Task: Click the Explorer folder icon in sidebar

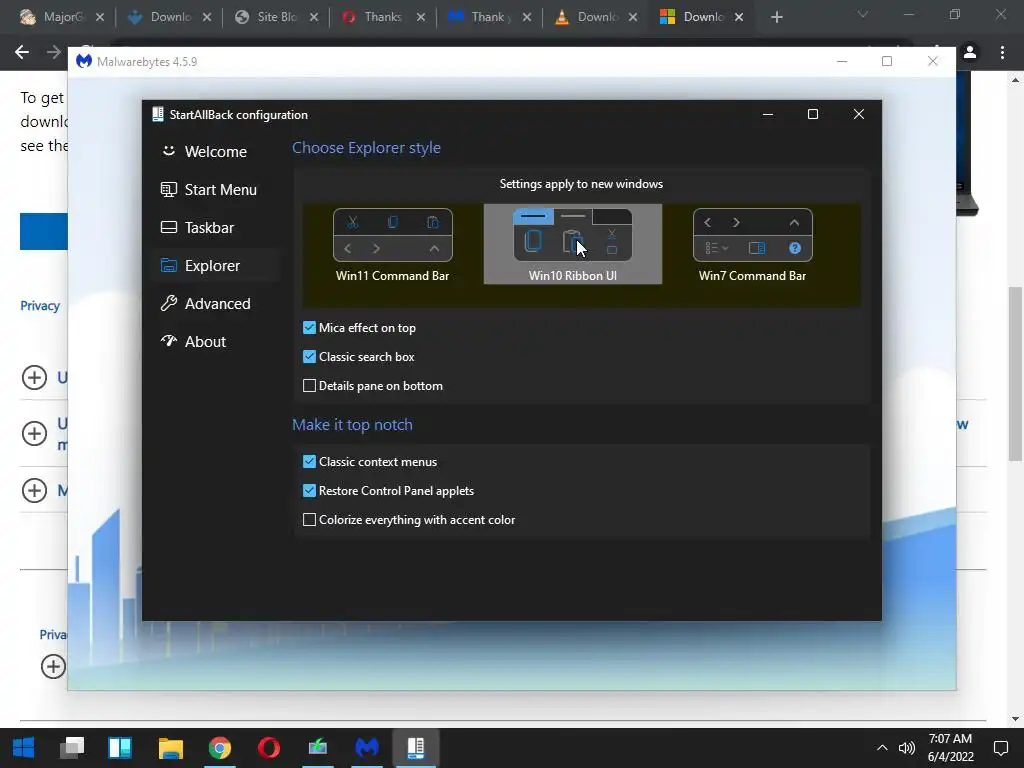Action: click(168, 265)
